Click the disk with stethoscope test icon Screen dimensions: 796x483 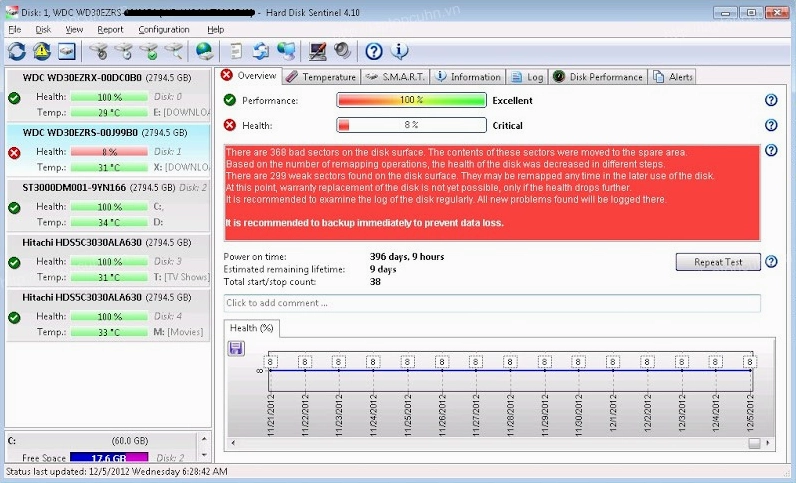(98, 51)
